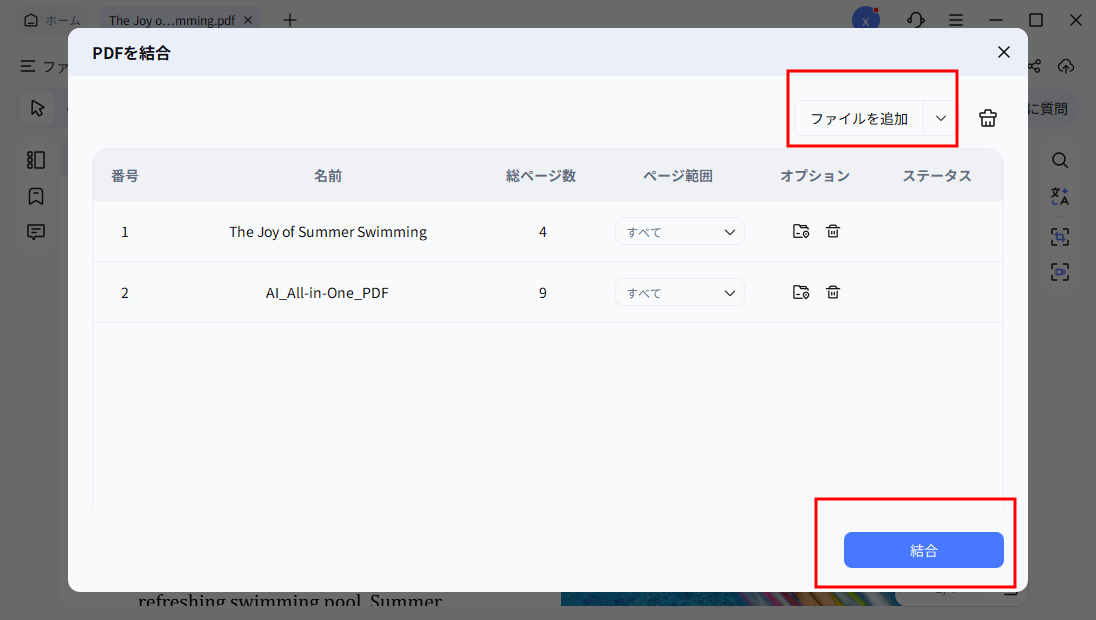The image size is (1096, 620).
Task: Open page range dropdown for AI_All-in-One_PDF
Action: point(679,293)
